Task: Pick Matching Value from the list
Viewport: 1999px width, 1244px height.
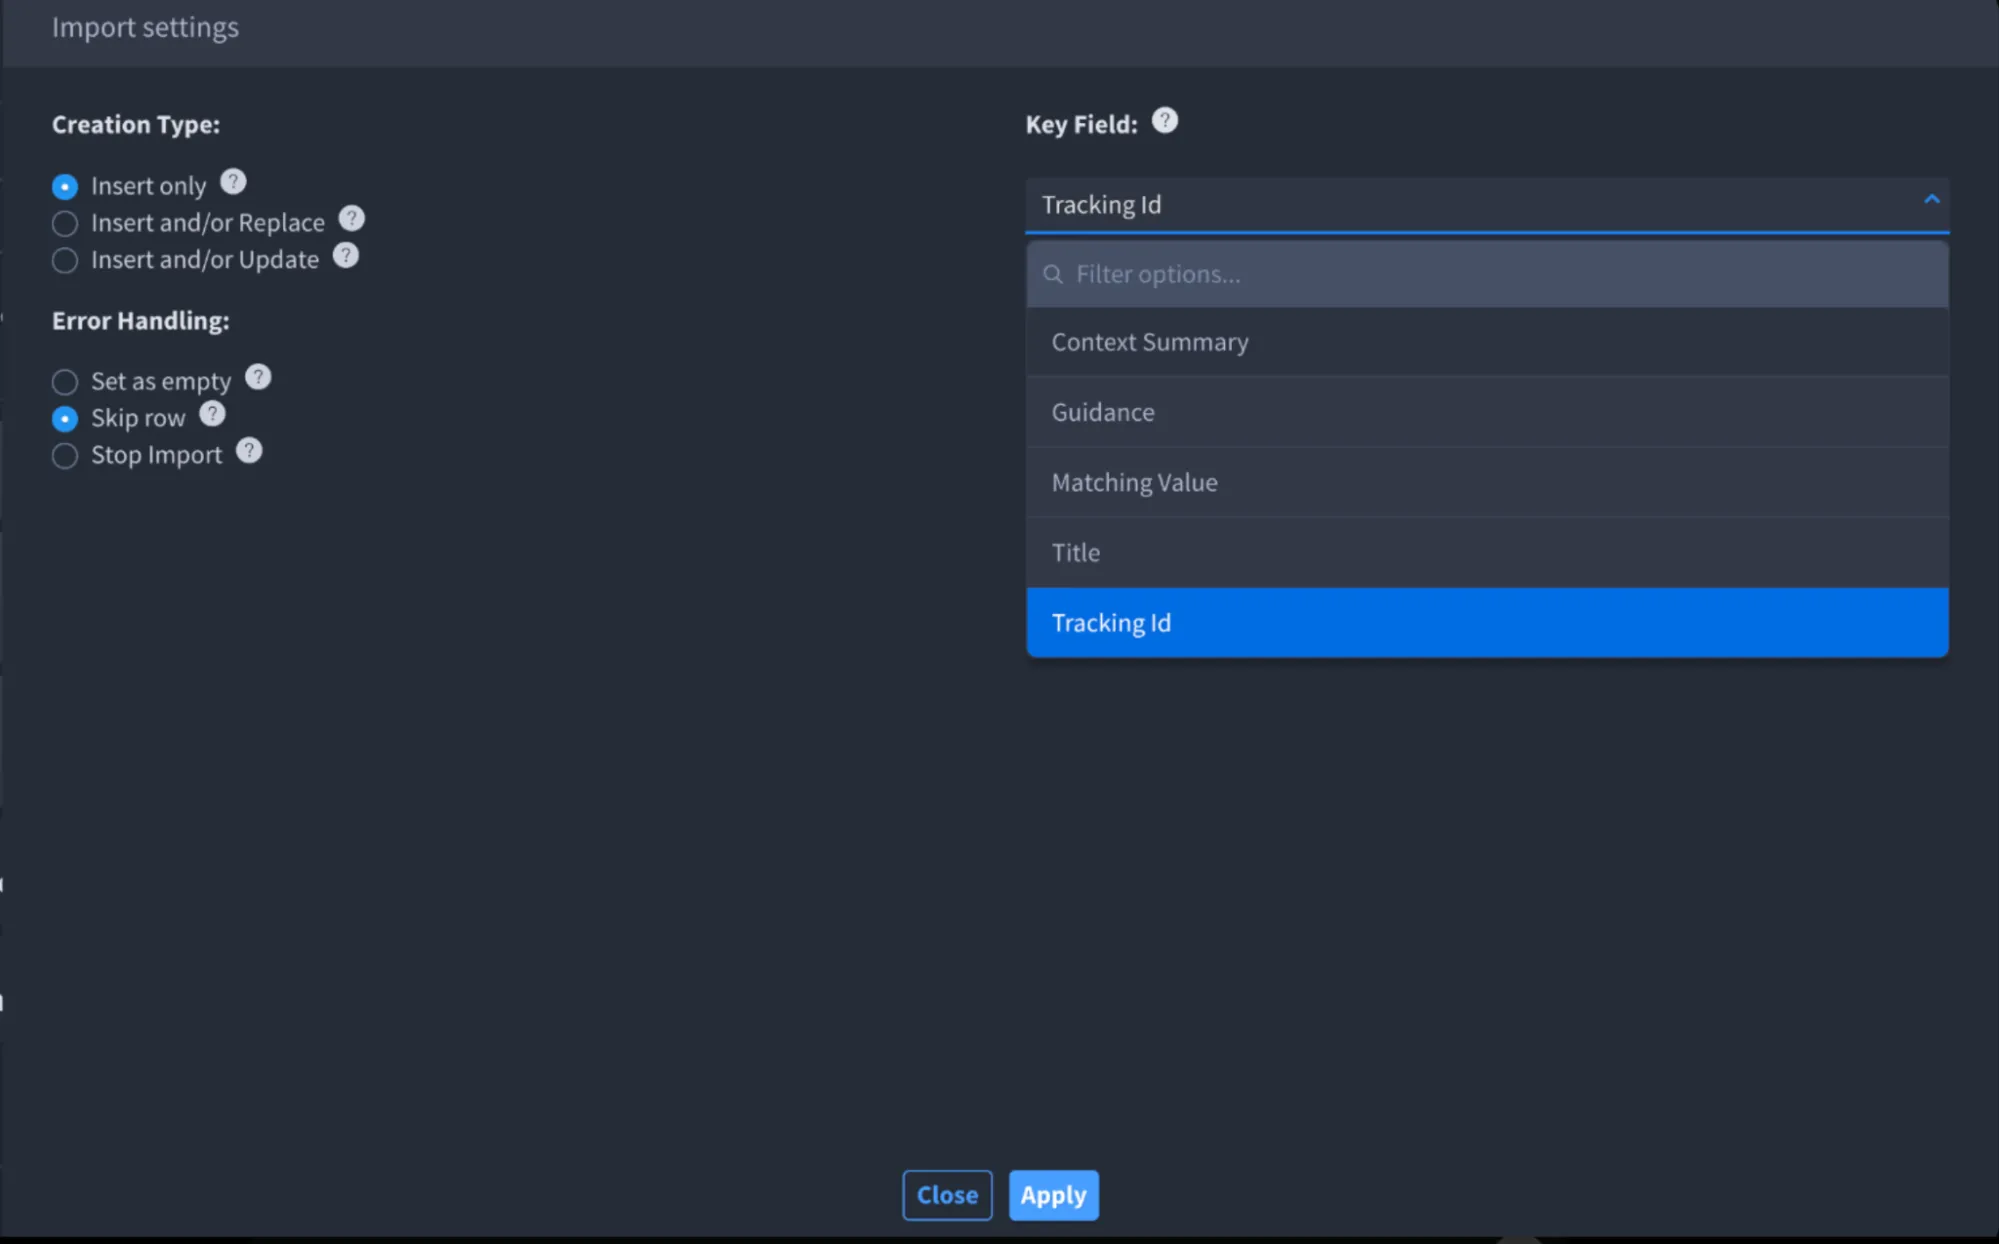Action: pyautogui.click(x=1487, y=482)
